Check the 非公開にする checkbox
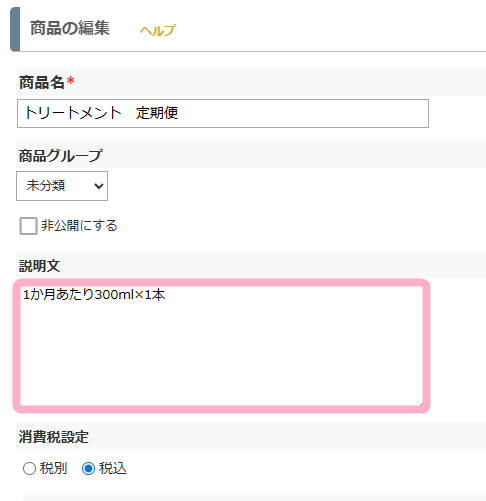Viewport: 486px width, 501px height. click(28, 226)
